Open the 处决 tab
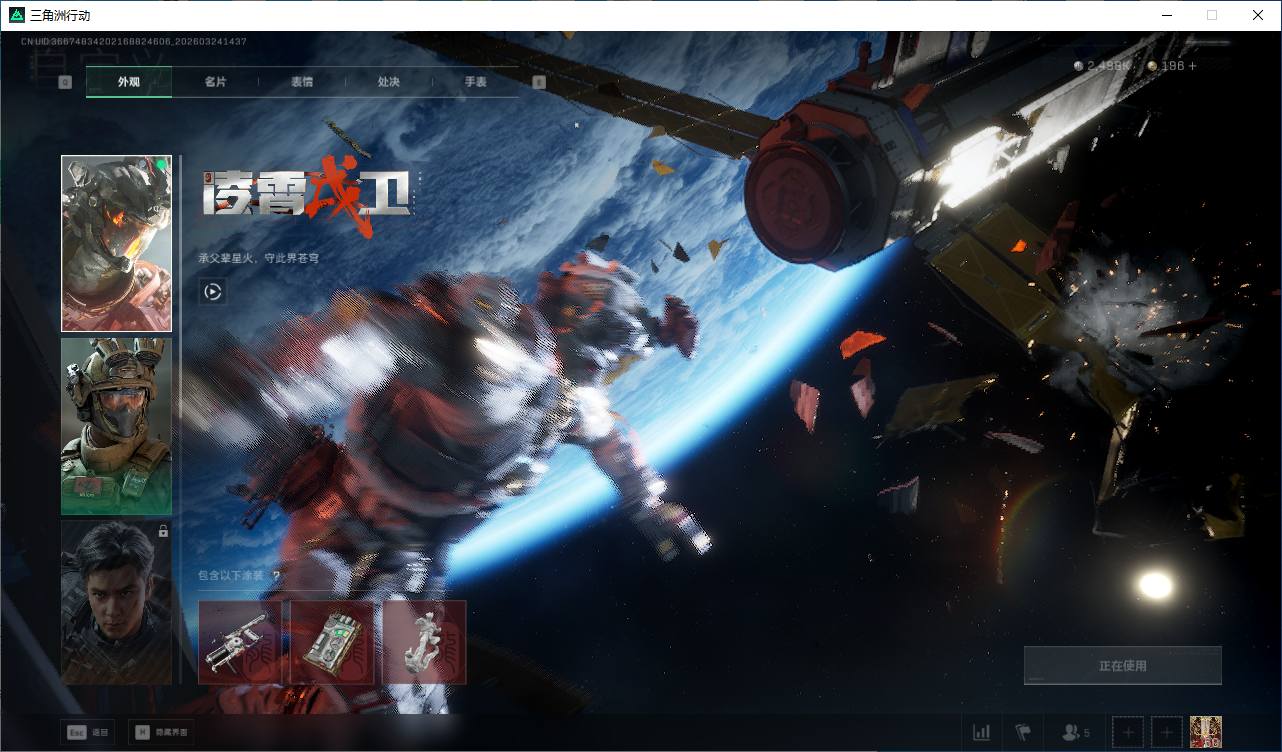Image resolution: width=1282 pixels, height=752 pixels. pyautogui.click(x=388, y=82)
